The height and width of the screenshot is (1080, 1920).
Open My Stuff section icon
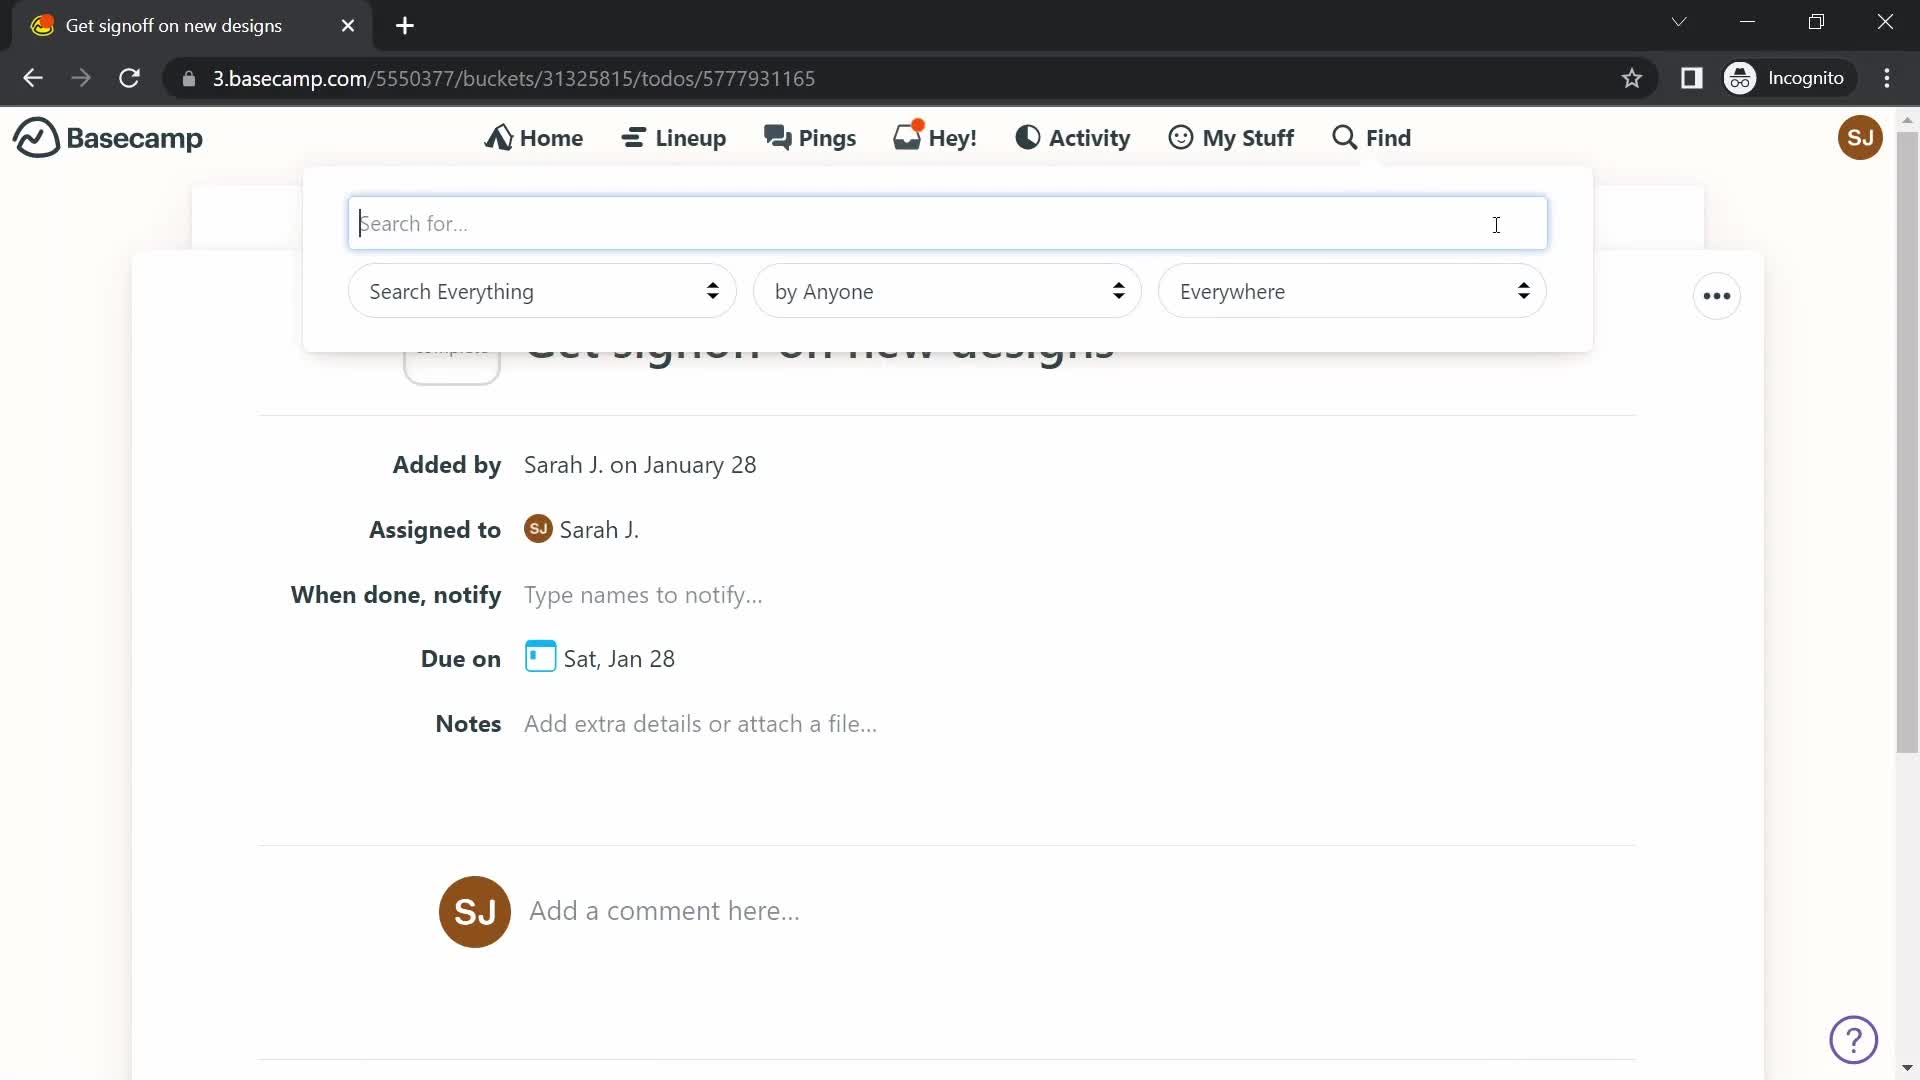click(1179, 137)
